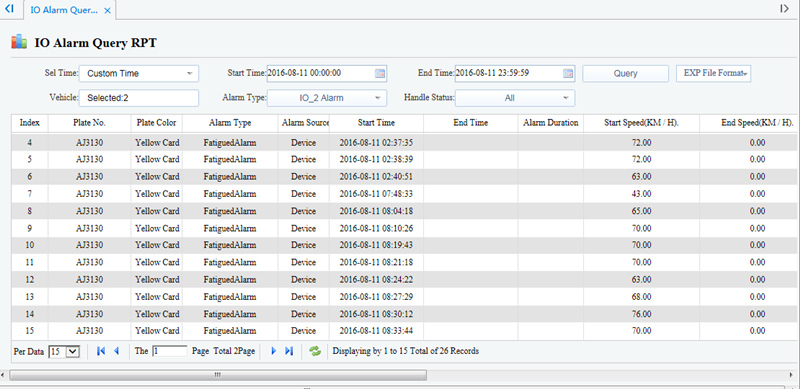Viewport: 800px width, 389px height.
Task: Click plate AJ3130 in index 7 row
Action: click(89, 194)
